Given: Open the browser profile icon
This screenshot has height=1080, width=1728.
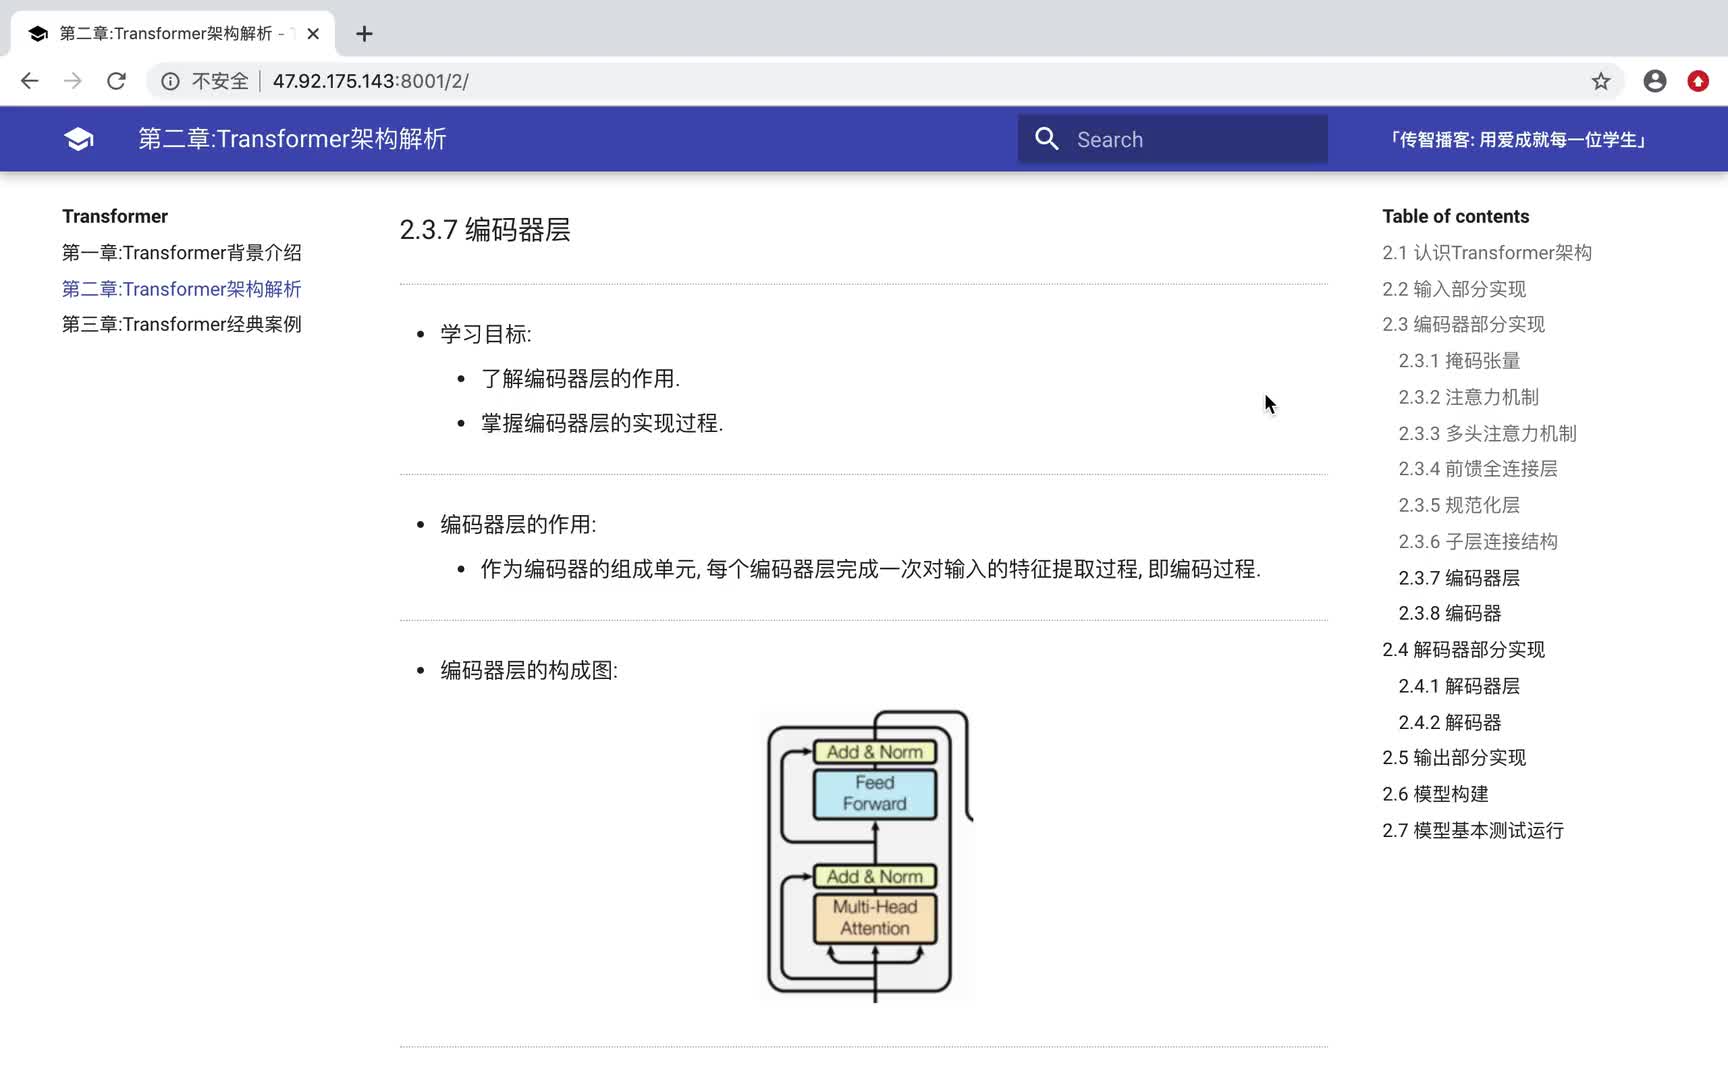Looking at the screenshot, I should [x=1655, y=81].
